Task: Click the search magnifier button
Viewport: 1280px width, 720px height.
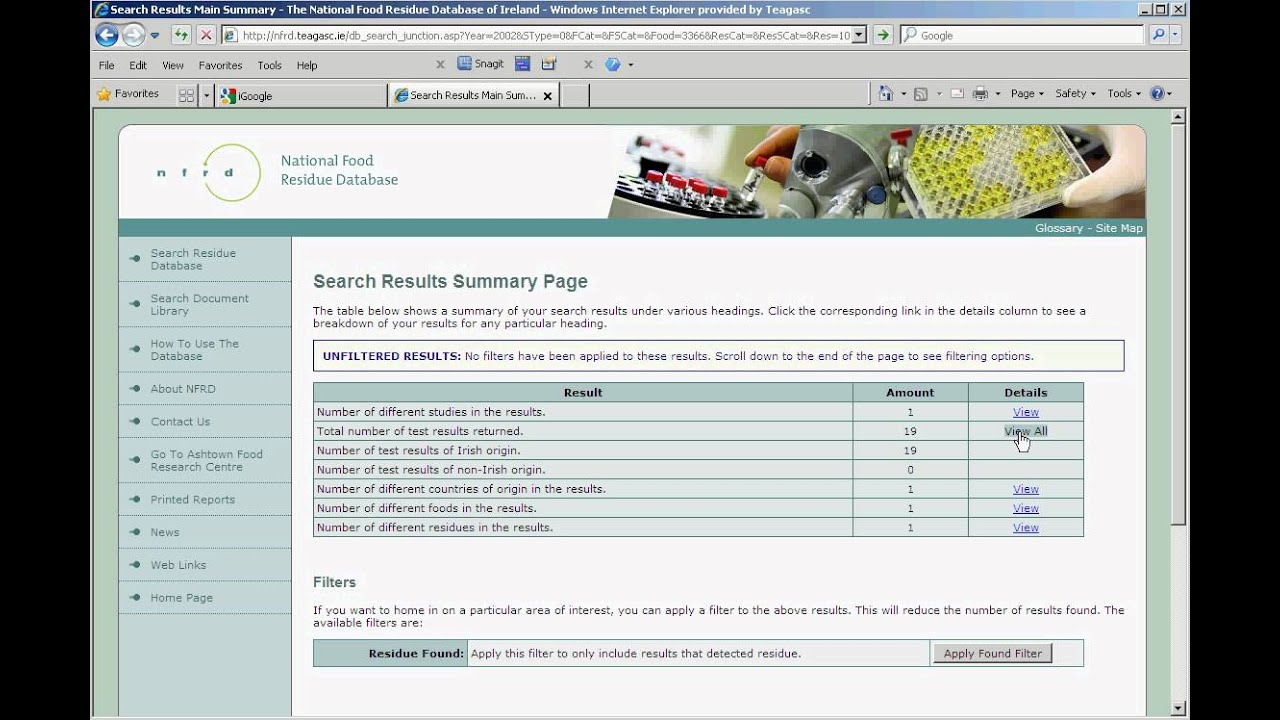Action: point(1159,35)
